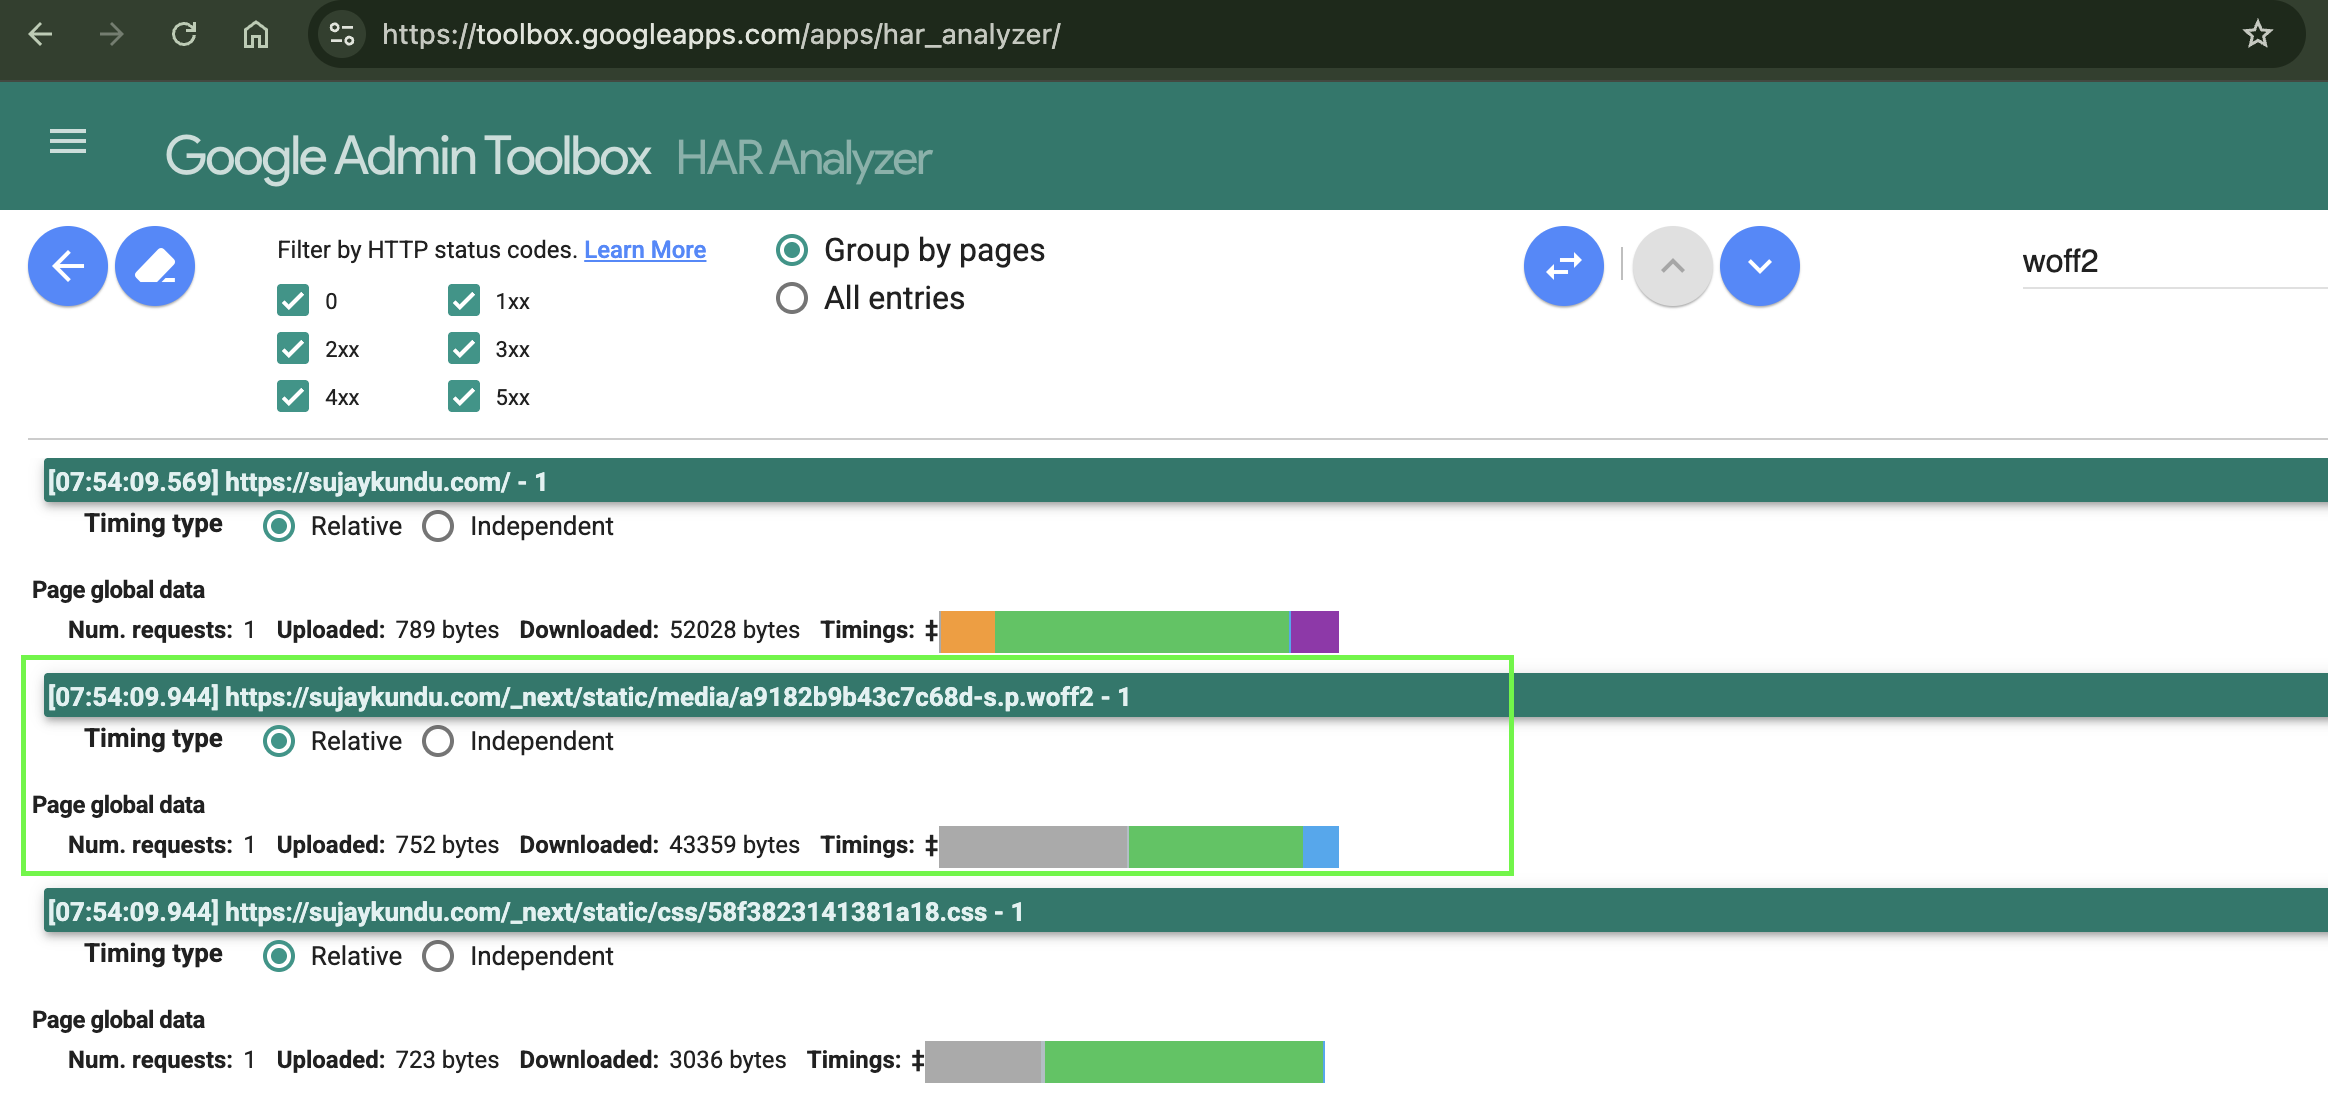Click blue segment of woff2 timing bar

pyautogui.click(x=1321, y=846)
